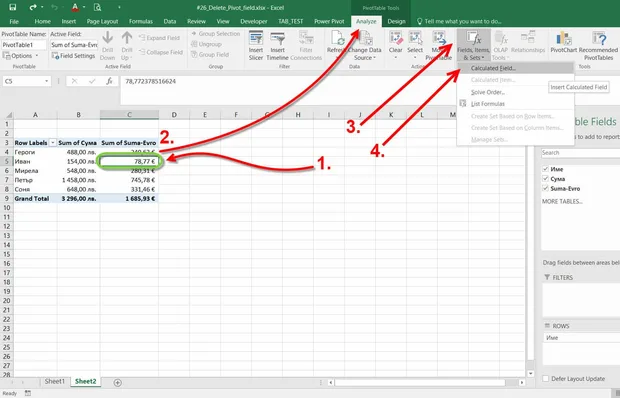Switch to the Formulas tab
620x398 pixels.
tap(140, 21)
